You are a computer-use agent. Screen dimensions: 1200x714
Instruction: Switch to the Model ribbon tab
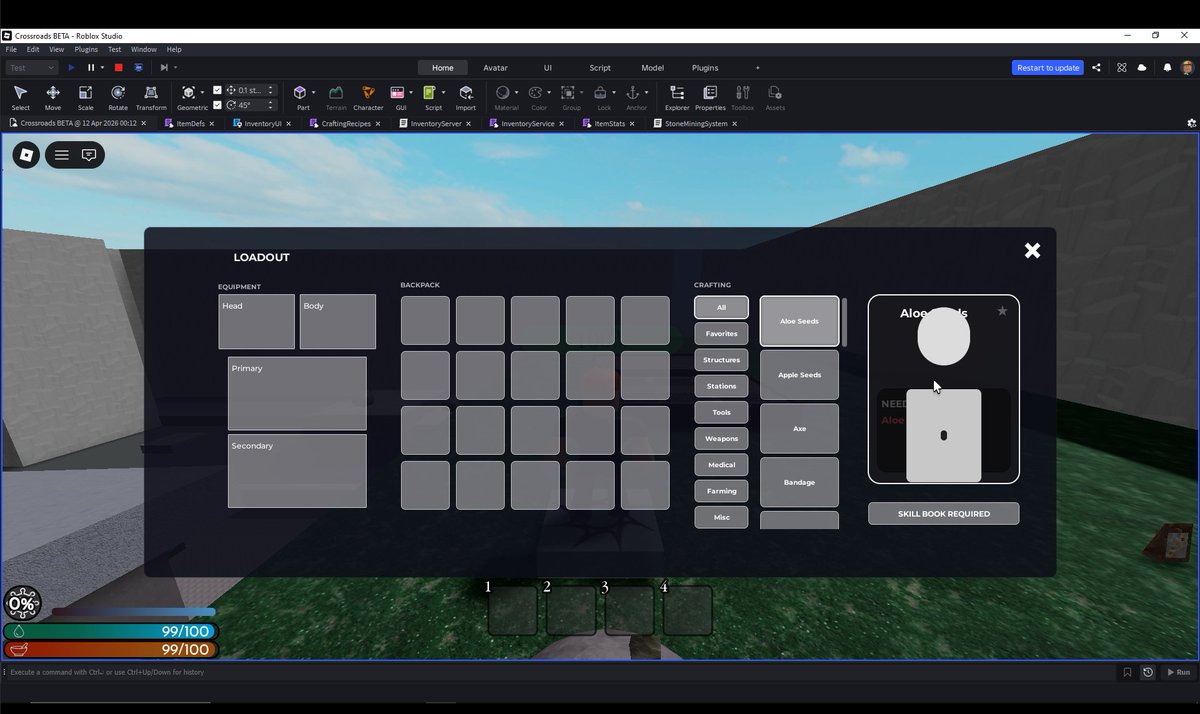pos(652,68)
